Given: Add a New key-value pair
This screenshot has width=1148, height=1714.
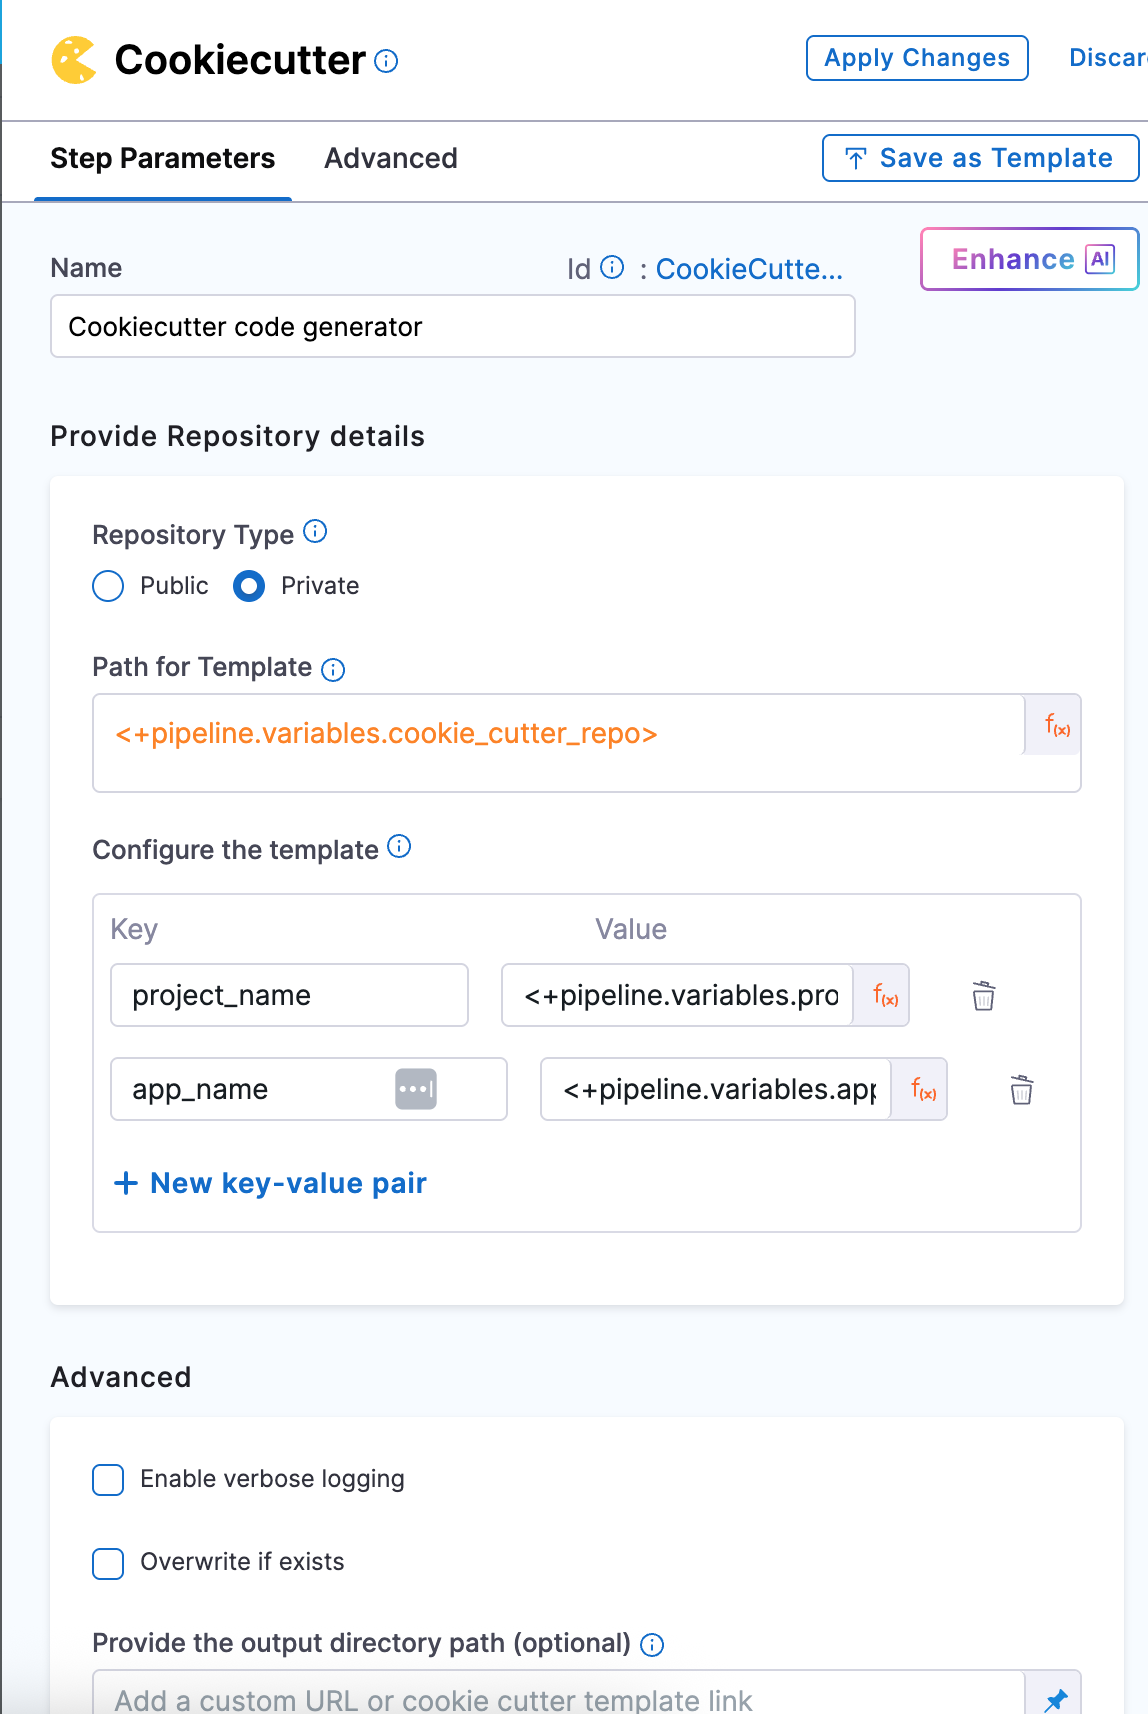Looking at the screenshot, I should tap(271, 1184).
